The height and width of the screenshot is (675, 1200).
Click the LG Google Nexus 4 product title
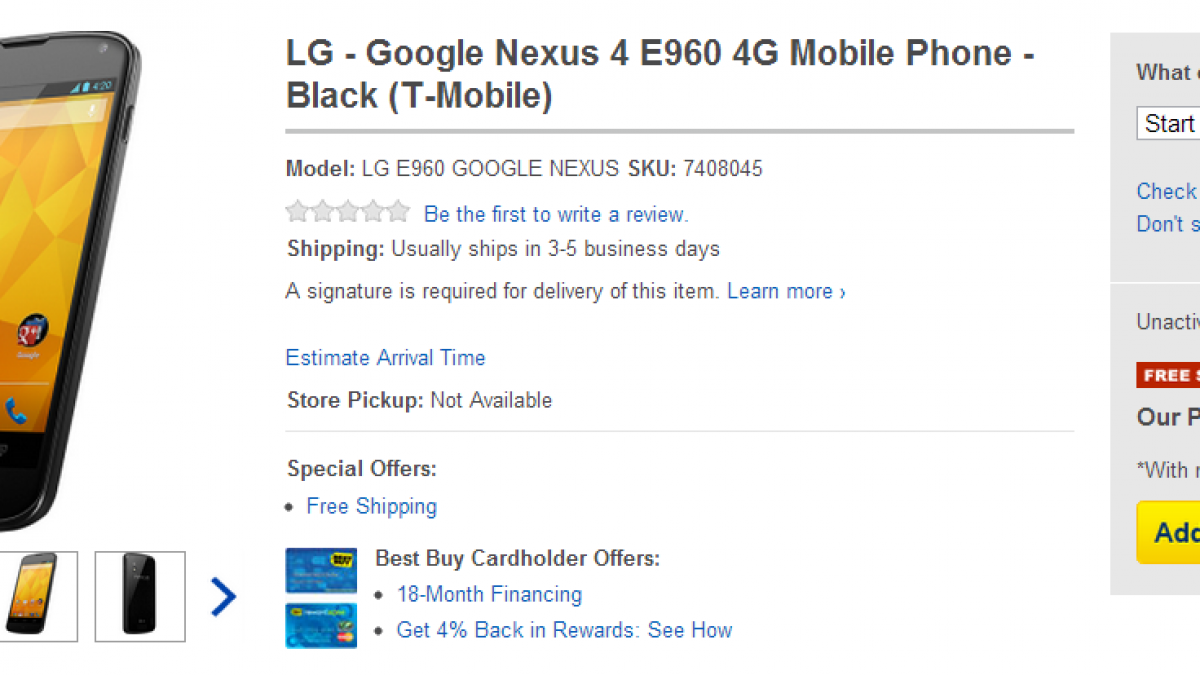click(x=660, y=74)
